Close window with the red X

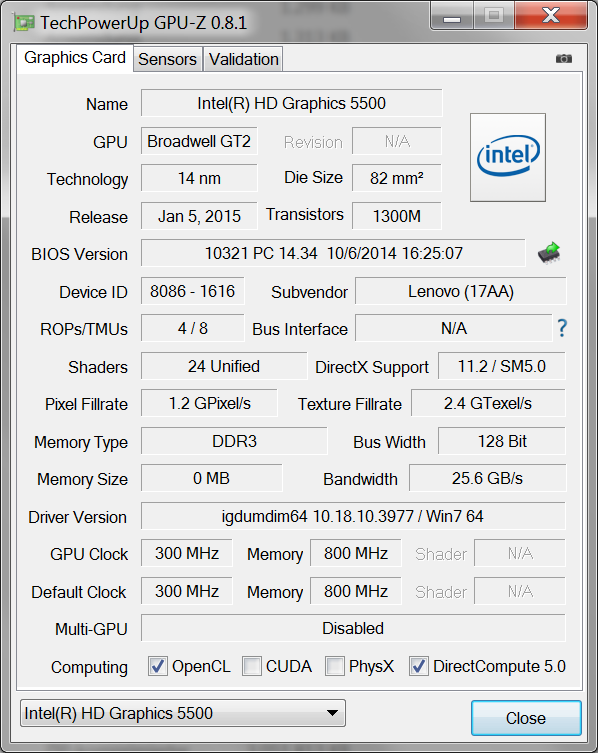tap(550, 16)
